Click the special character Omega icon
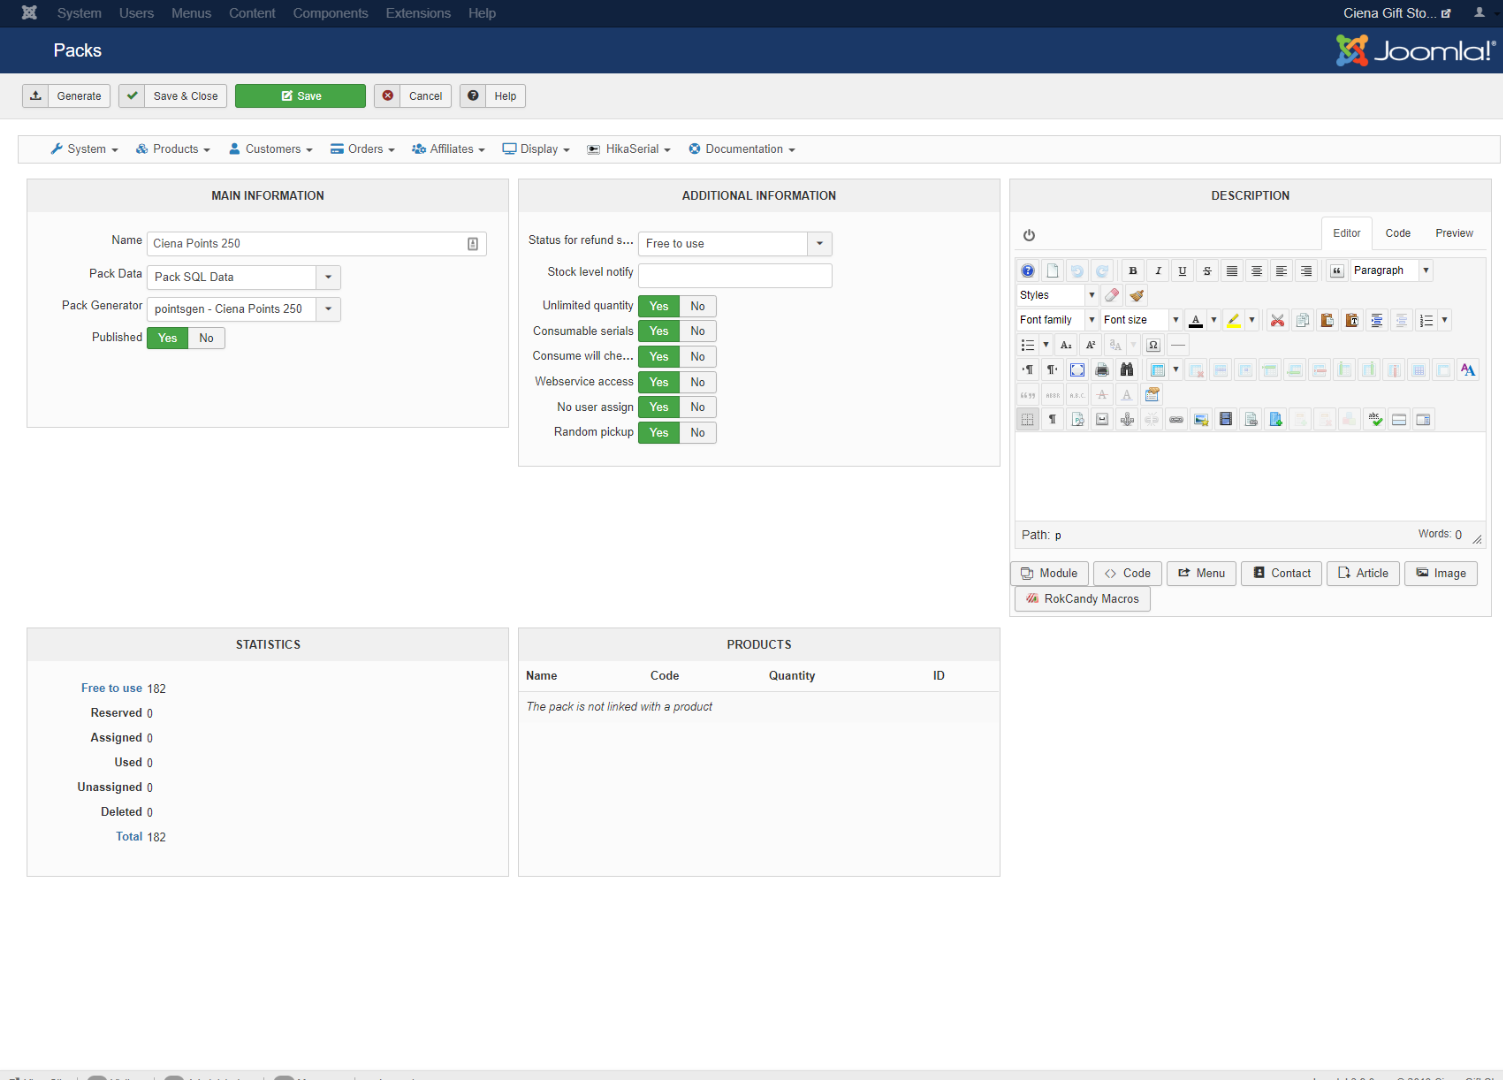The image size is (1503, 1080). 1153,345
